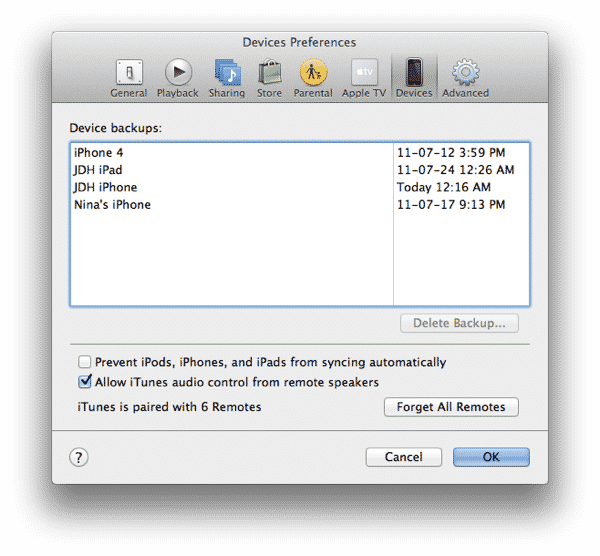Open the Sharing preferences icon
This screenshot has height=556, width=600.
point(226,78)
